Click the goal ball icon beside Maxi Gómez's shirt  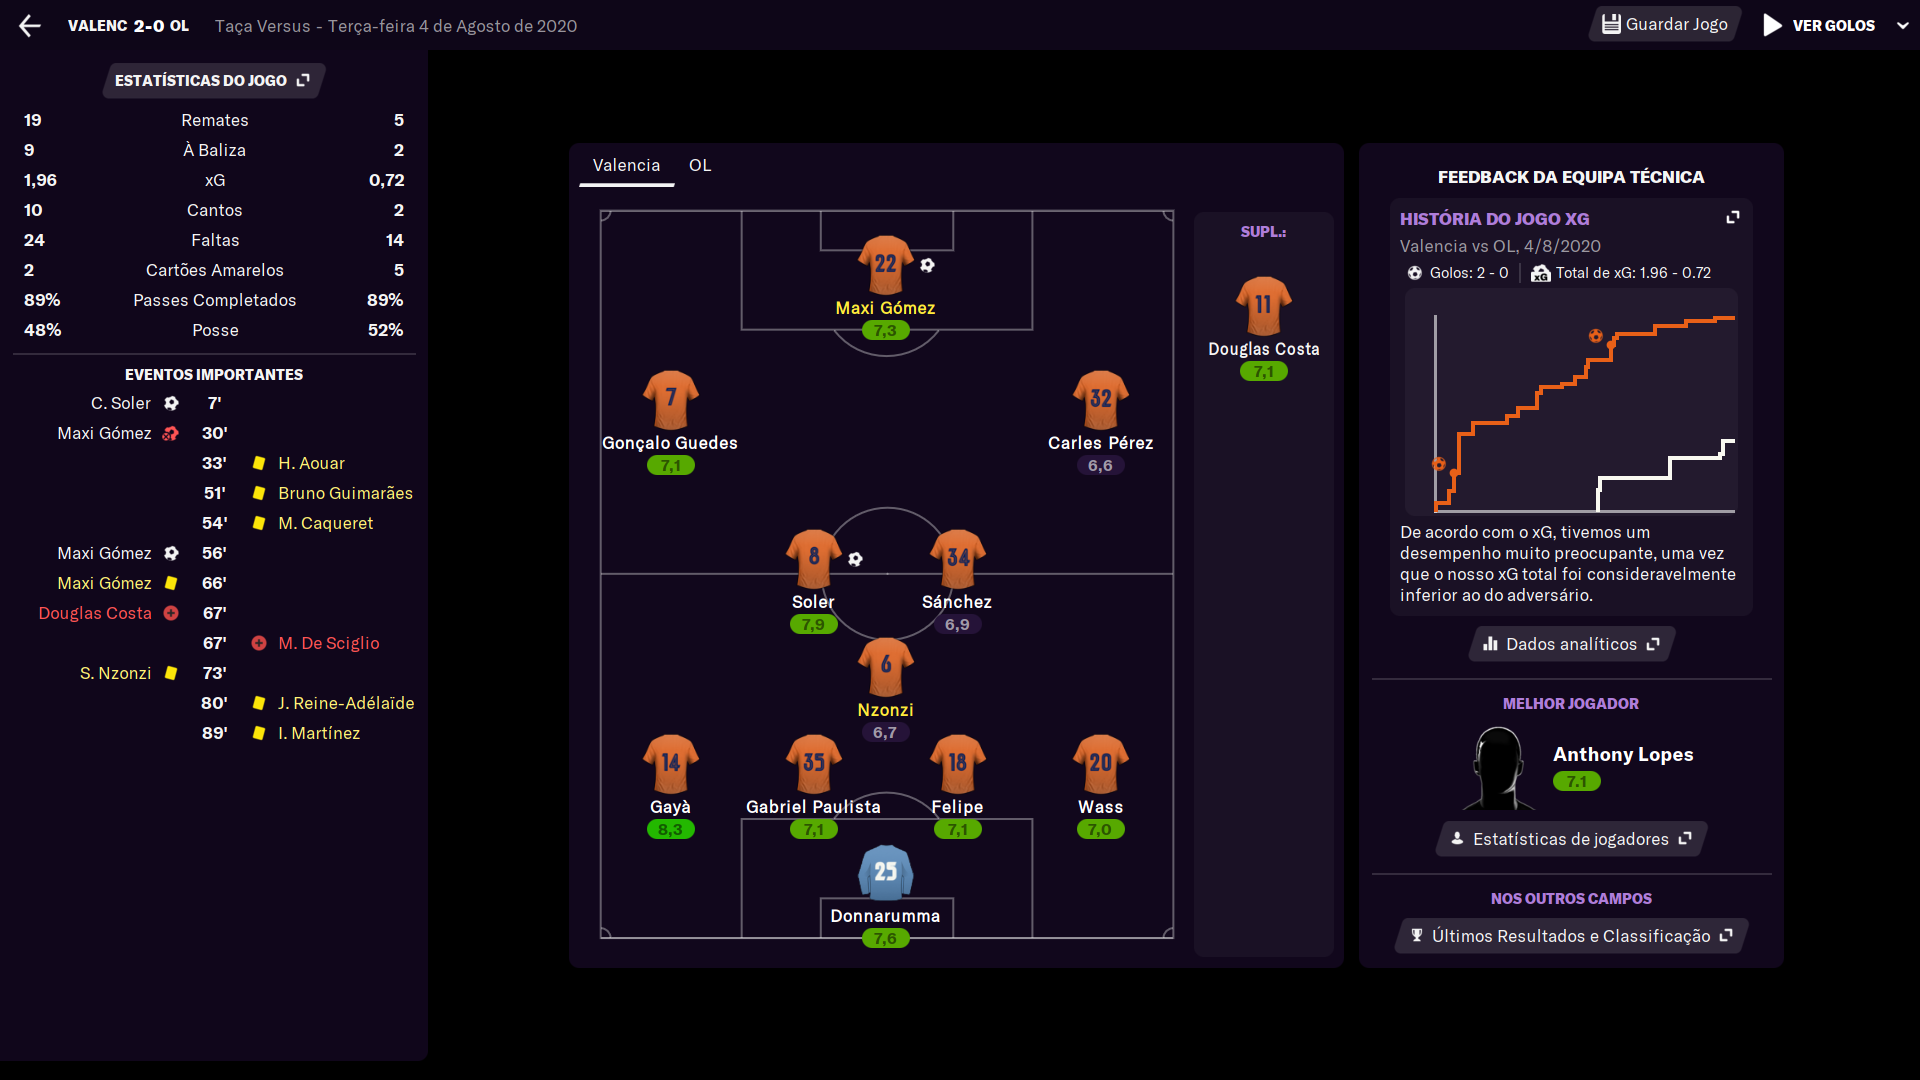pyautogui.click(x=927, y=266)
